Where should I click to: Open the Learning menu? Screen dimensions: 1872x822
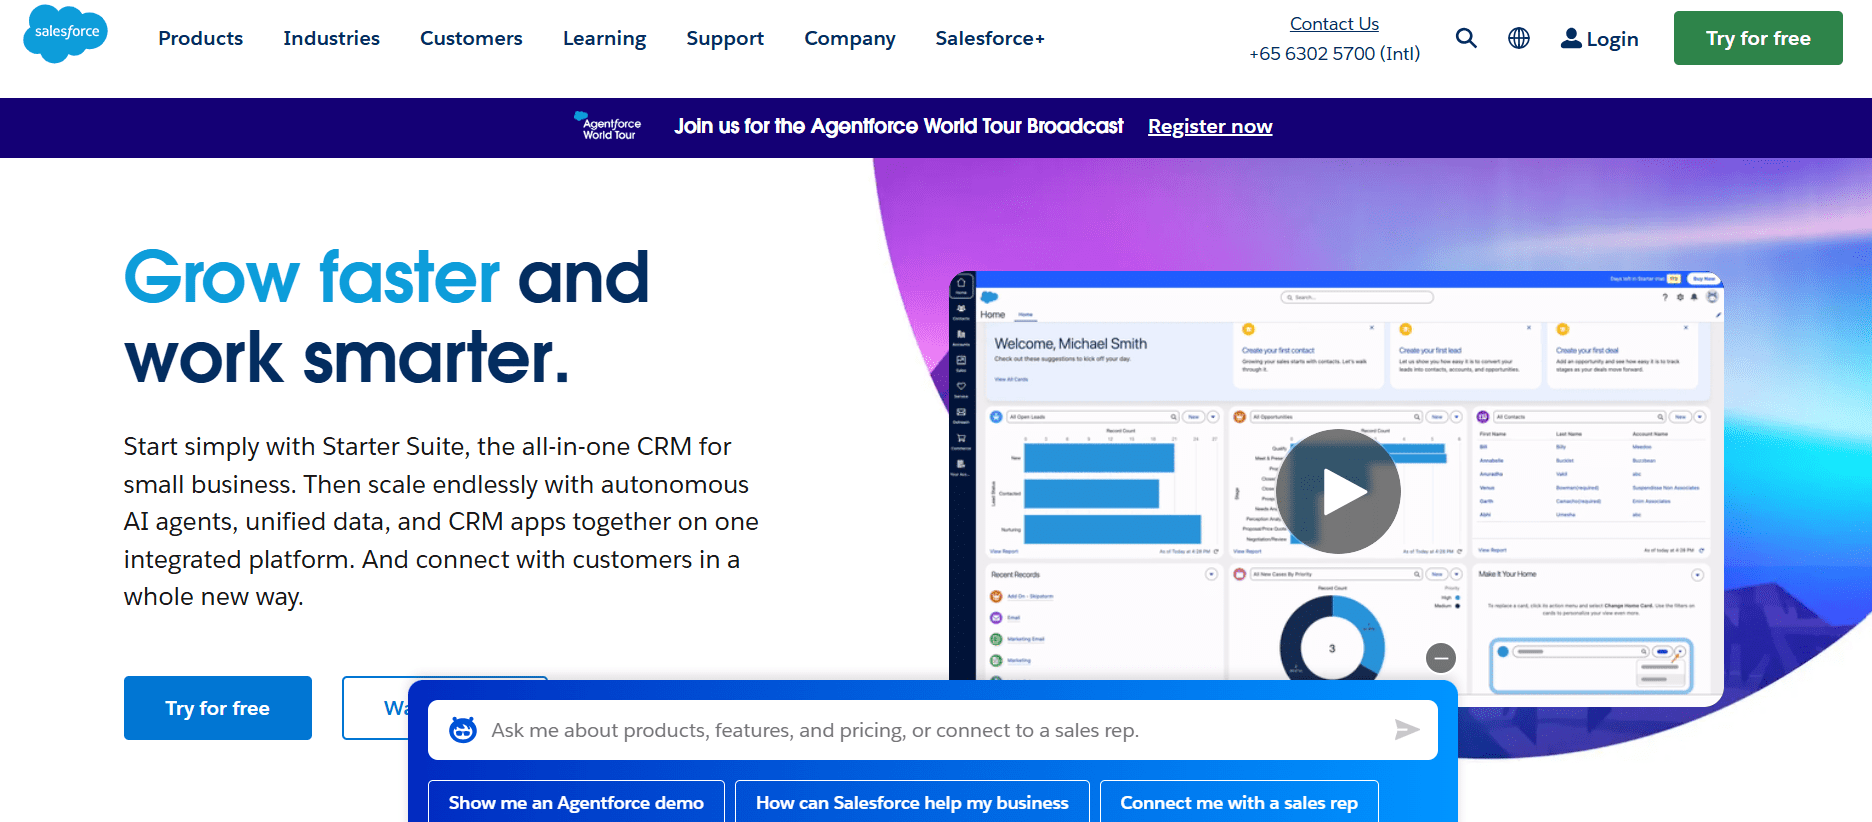604,38
